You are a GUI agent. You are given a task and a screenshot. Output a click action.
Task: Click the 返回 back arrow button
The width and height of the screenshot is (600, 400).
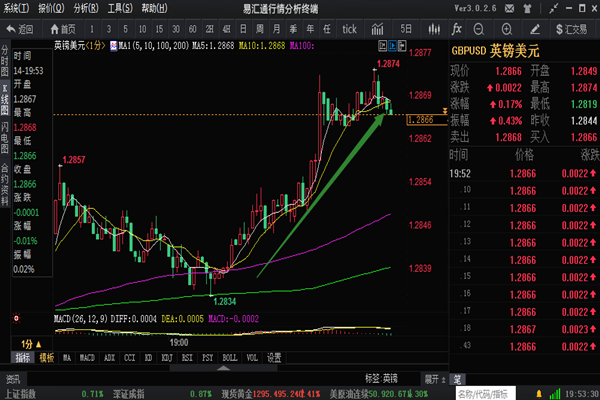[x=18, y=30]
